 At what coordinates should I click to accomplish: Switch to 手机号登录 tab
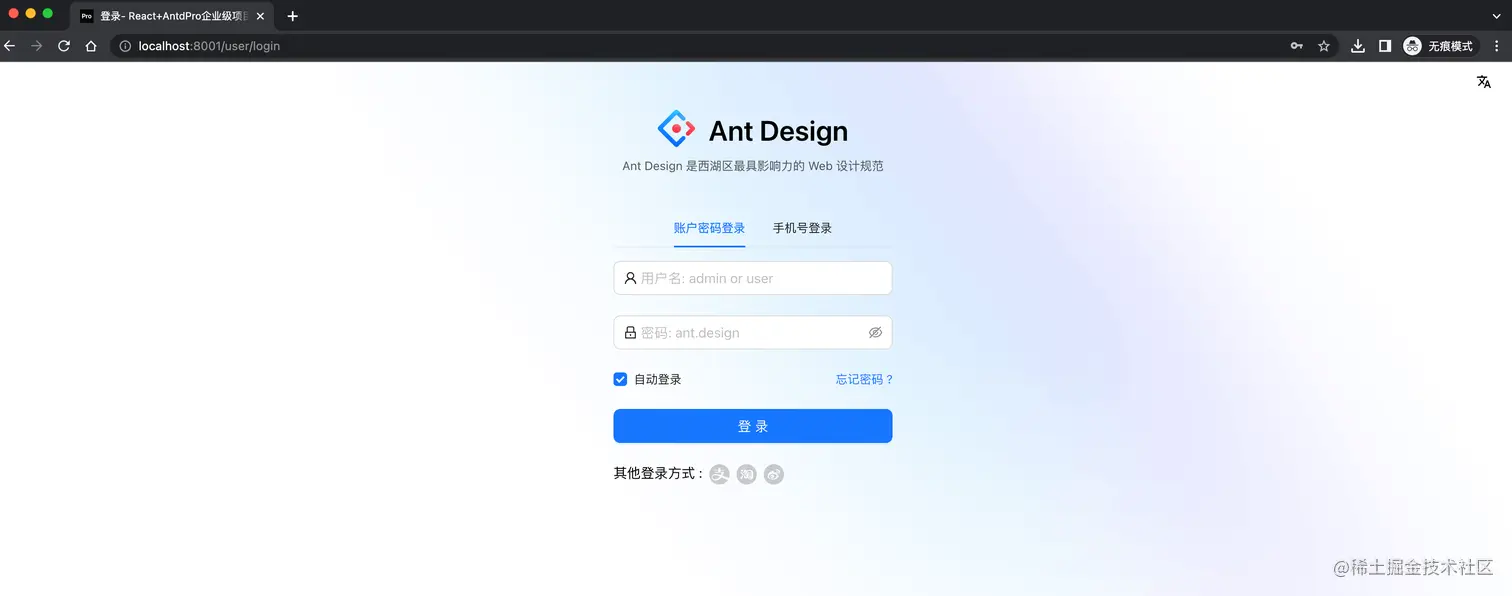802,228
